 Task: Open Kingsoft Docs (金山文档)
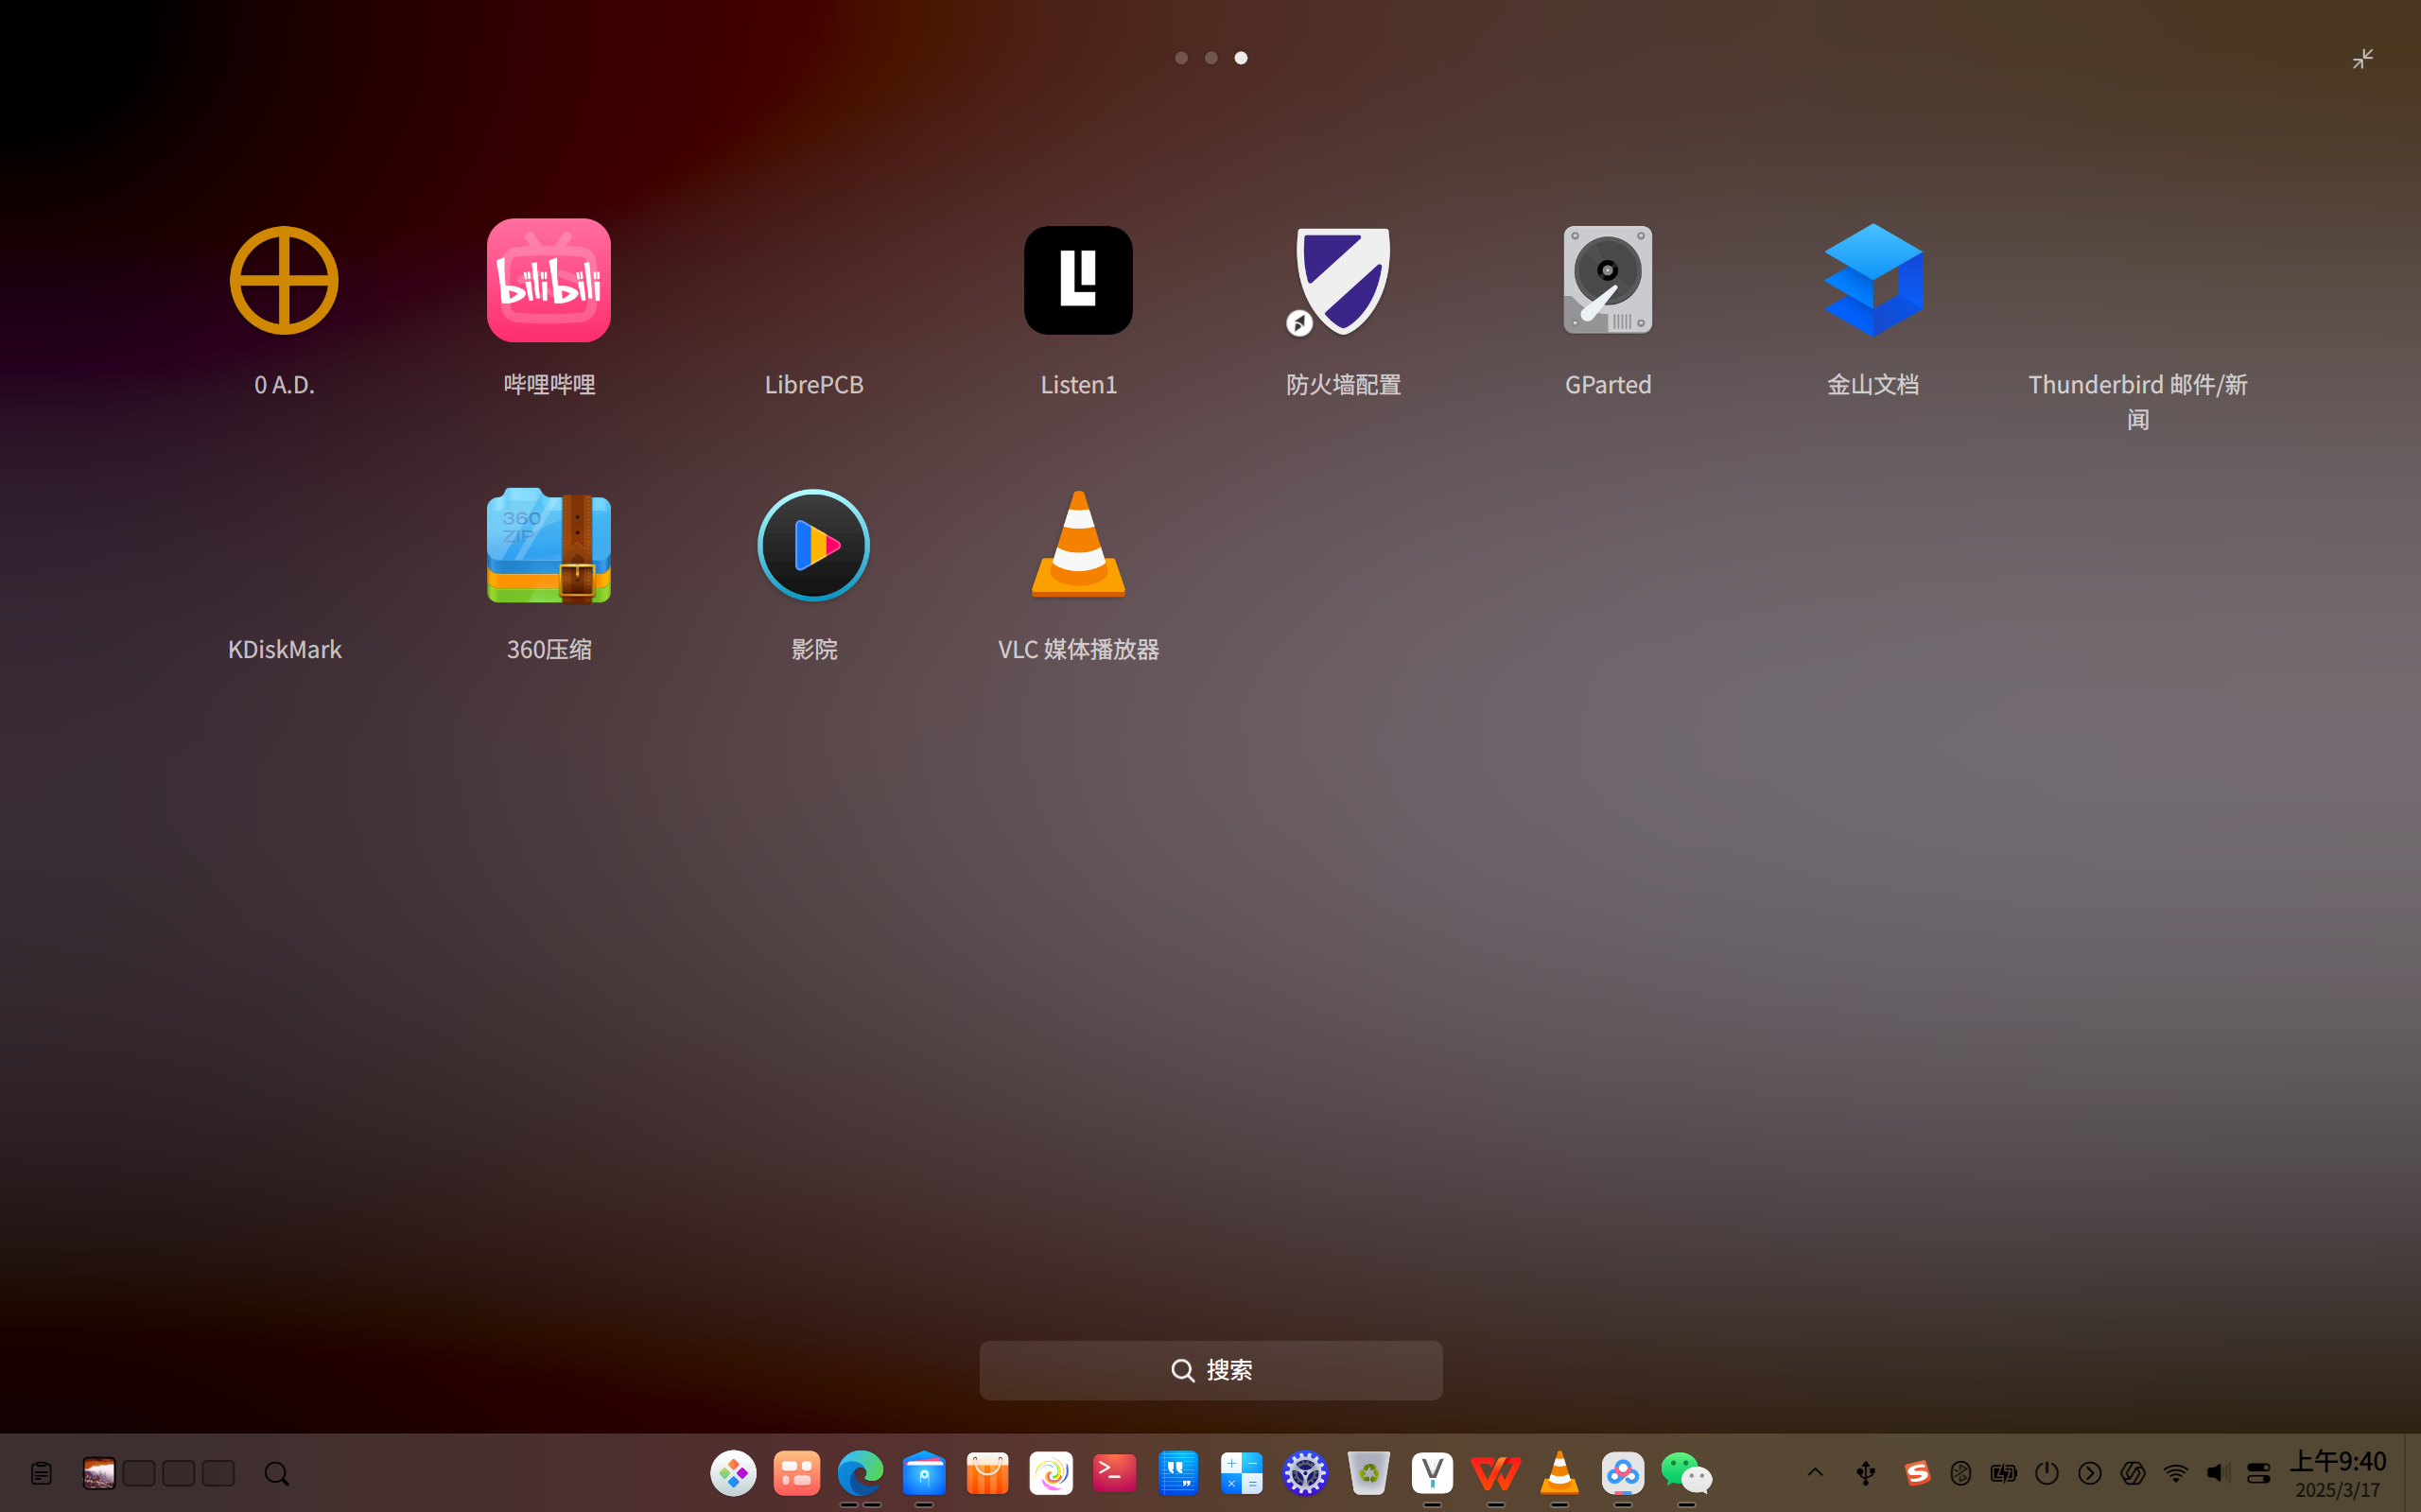tap(1872, 280)
